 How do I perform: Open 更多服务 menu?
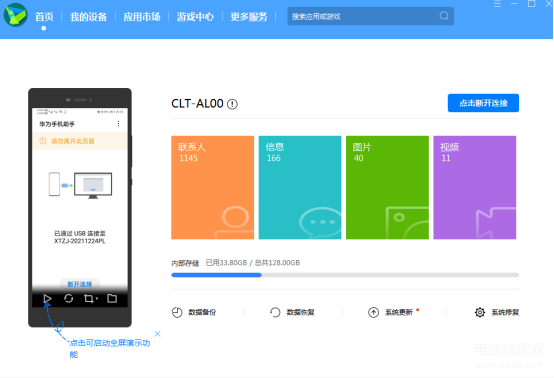(249, 17)
